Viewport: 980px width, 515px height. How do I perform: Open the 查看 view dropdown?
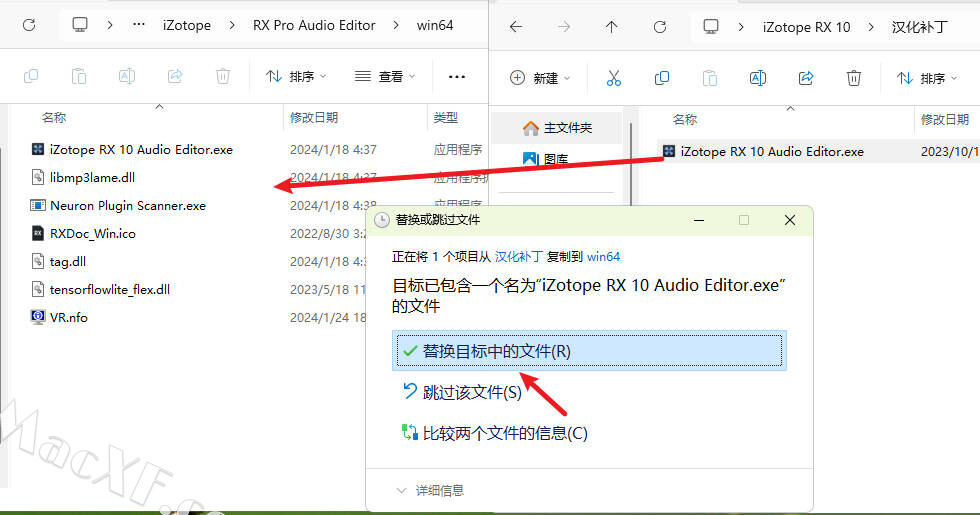[x=386, y=76]
